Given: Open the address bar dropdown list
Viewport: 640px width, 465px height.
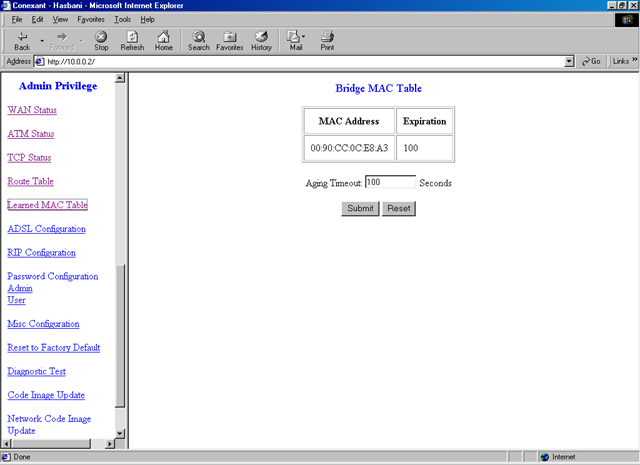Looking at the screenshot, I should pyautogui.click(x=569, y=62).
